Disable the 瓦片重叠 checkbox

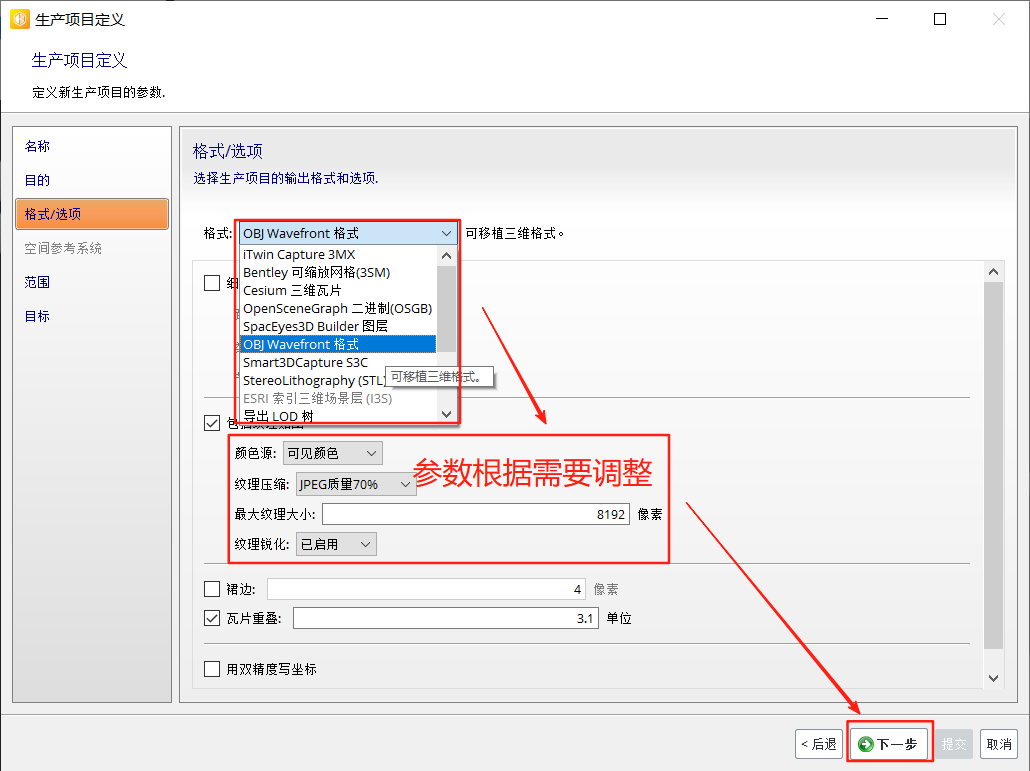pos(212,618)
